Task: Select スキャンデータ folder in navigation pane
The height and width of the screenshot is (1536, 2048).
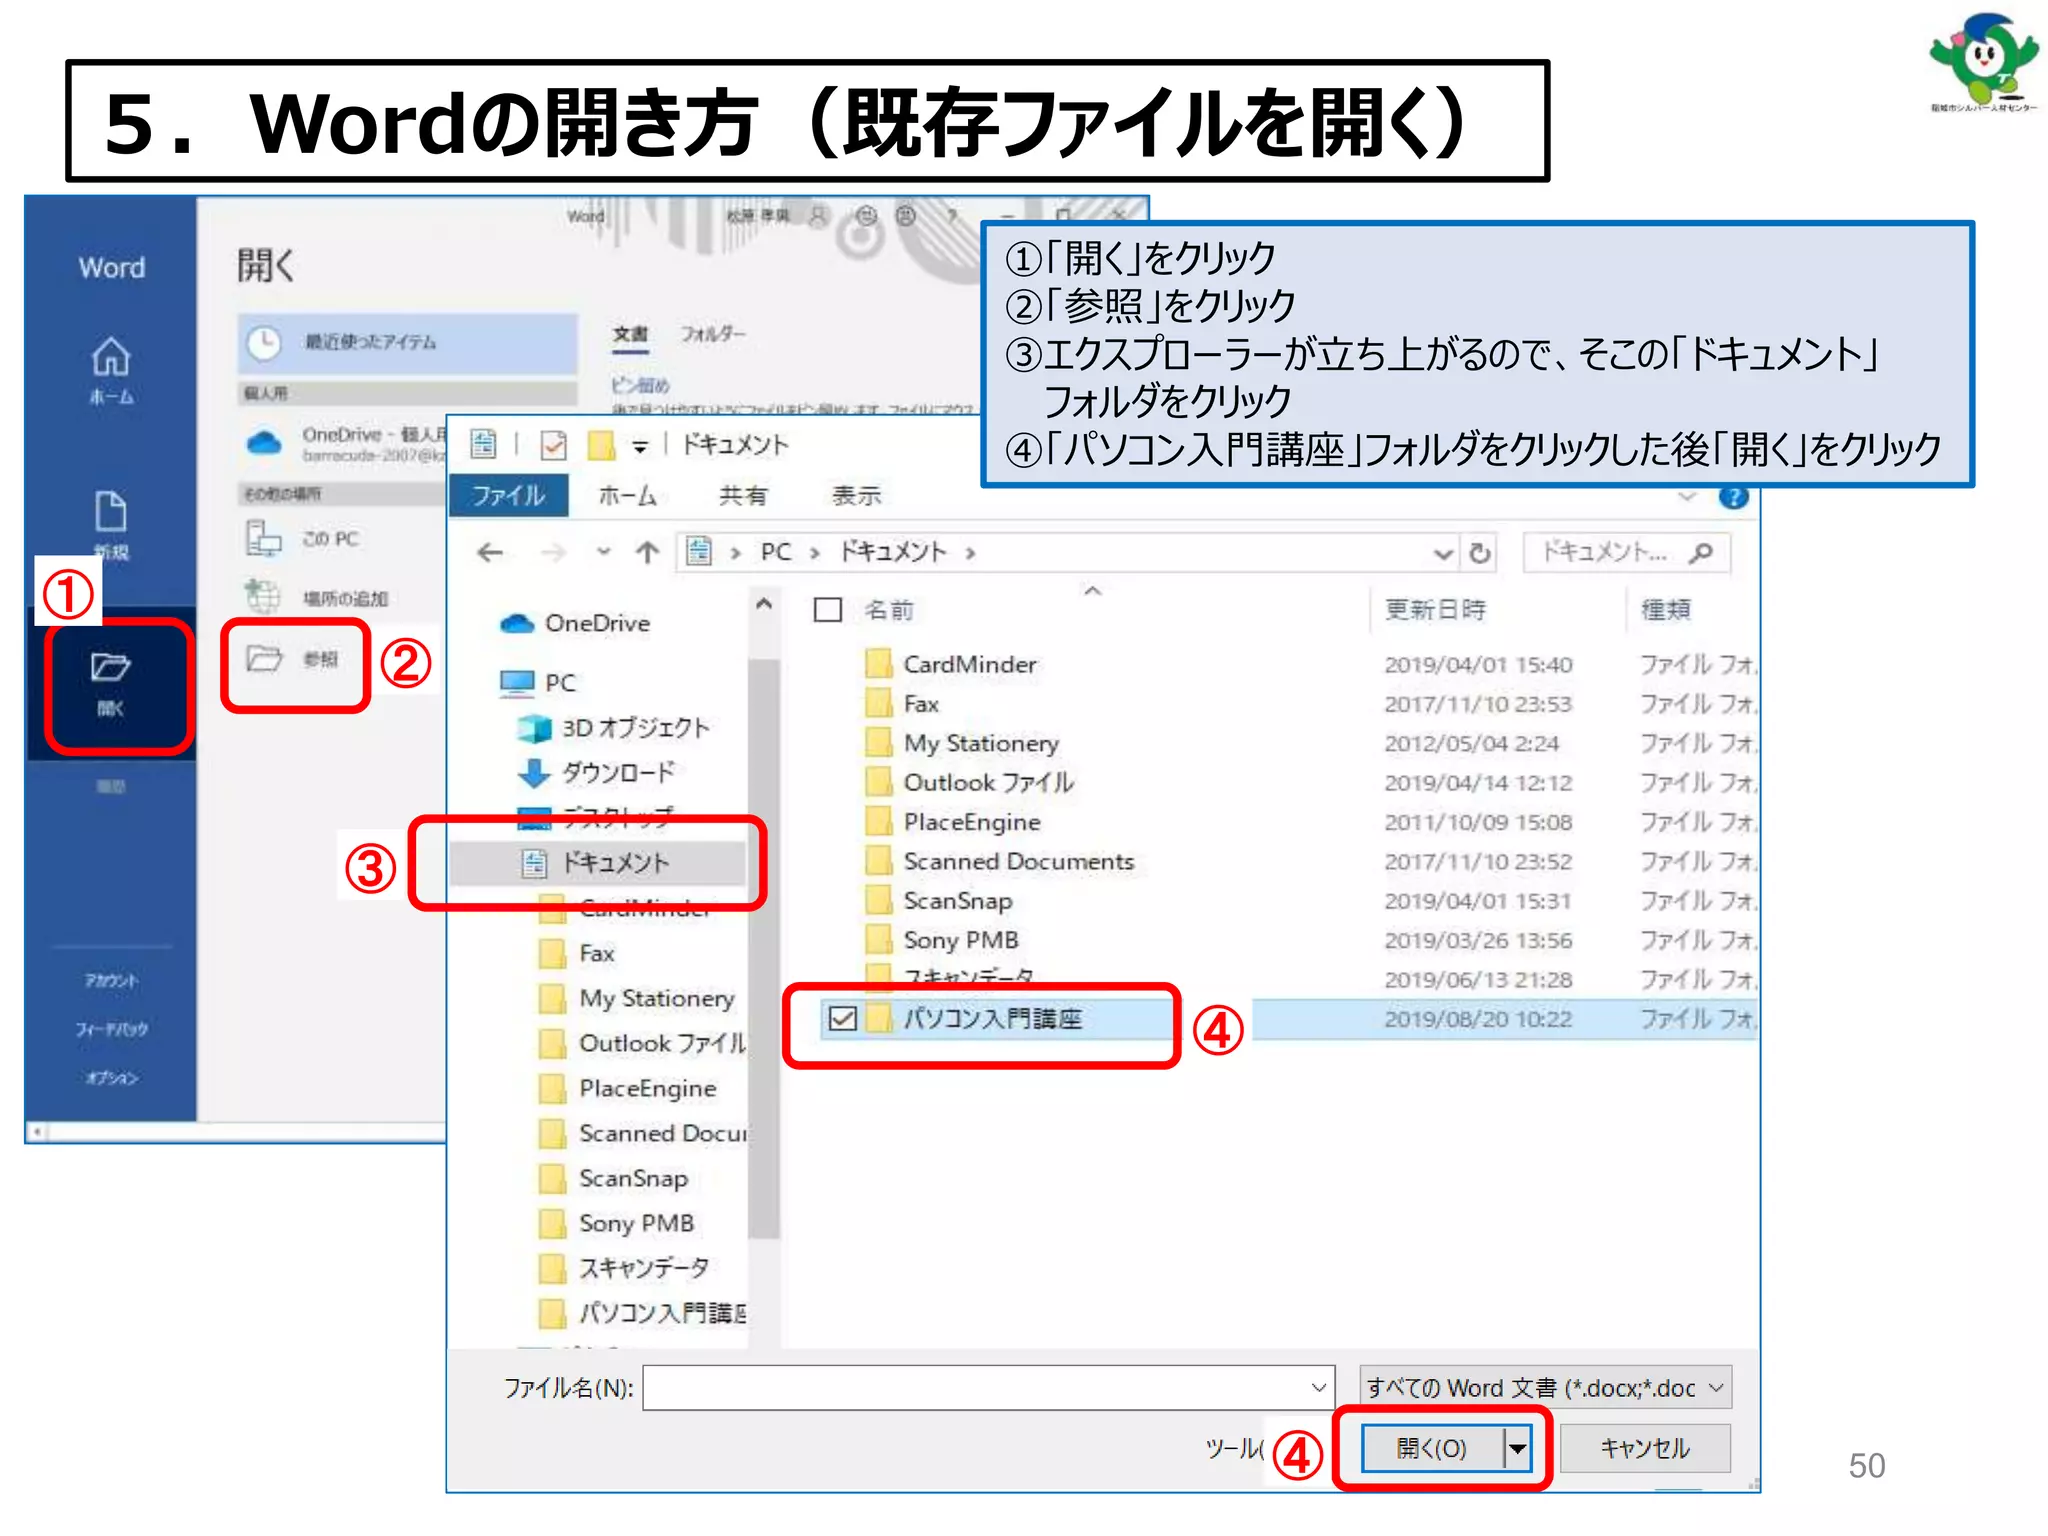Action: click(624, 1268)
